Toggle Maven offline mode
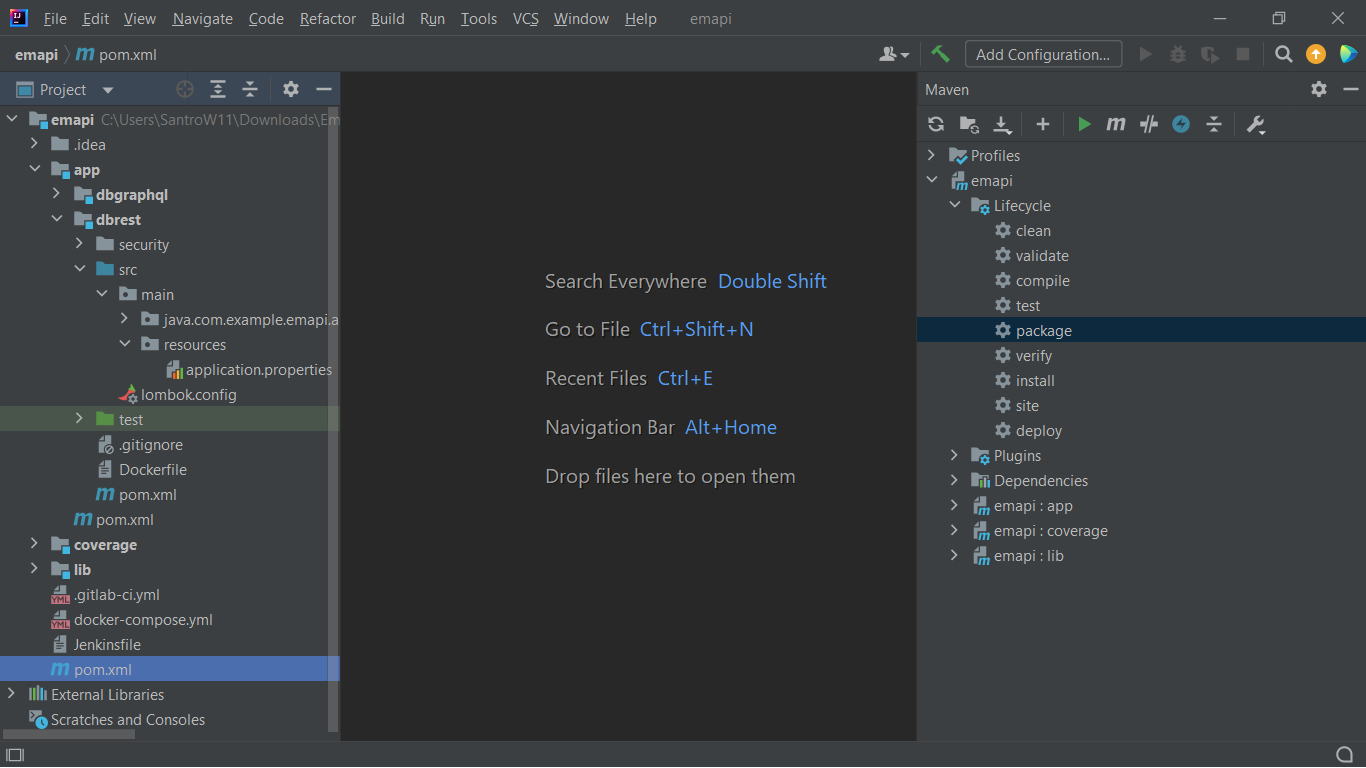The height and width of the screenshot is (768, 1366). (x=1149, y=124)
